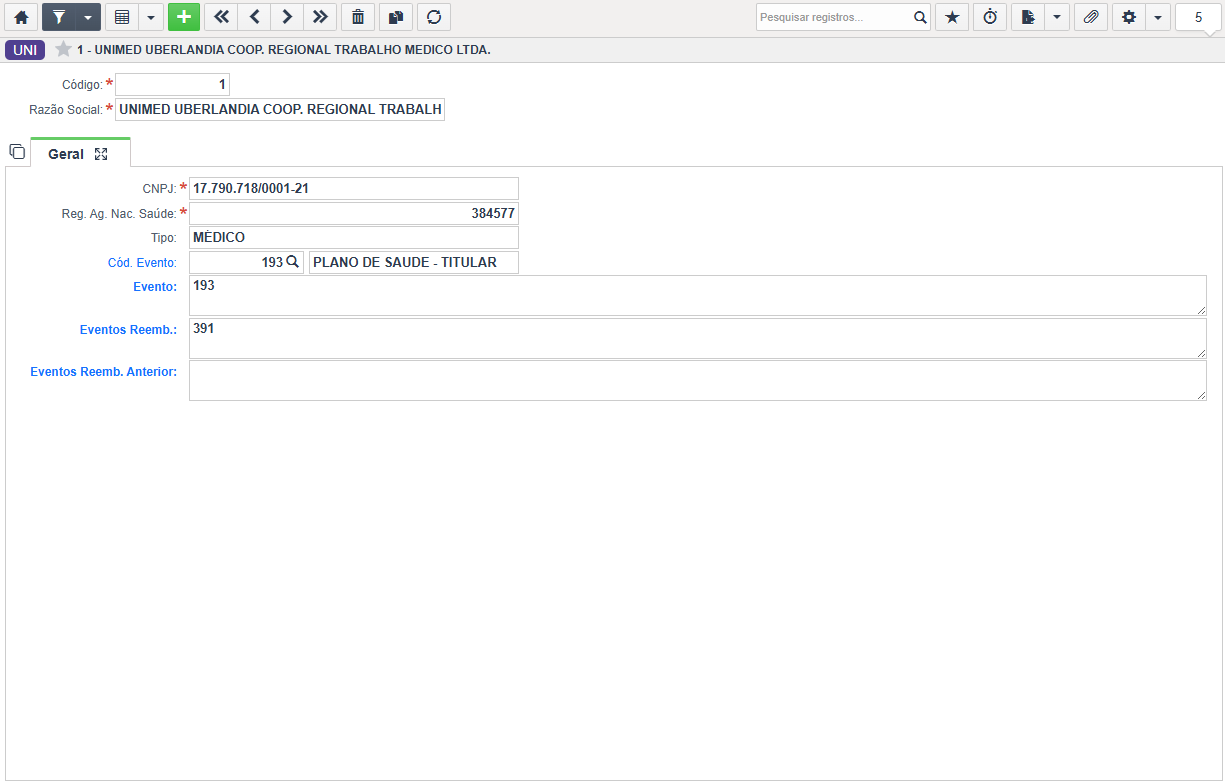Open the Cód. Evento label link

pos(142,263)
